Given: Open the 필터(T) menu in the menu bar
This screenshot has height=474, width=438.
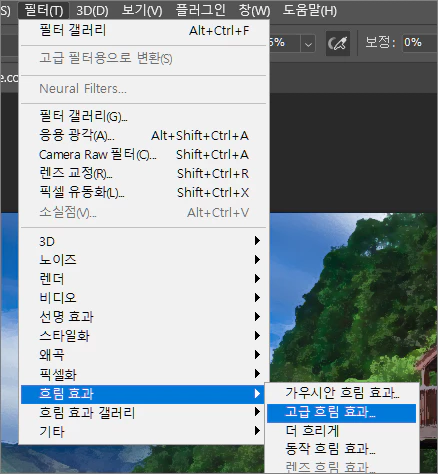Looking at the screenshot, I should 44,10.
